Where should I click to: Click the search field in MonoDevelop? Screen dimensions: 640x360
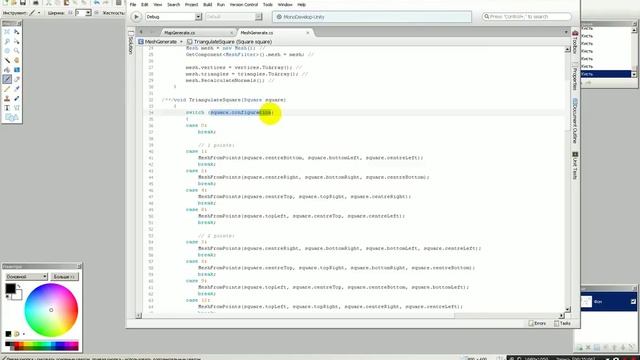(x=527, y=17)
